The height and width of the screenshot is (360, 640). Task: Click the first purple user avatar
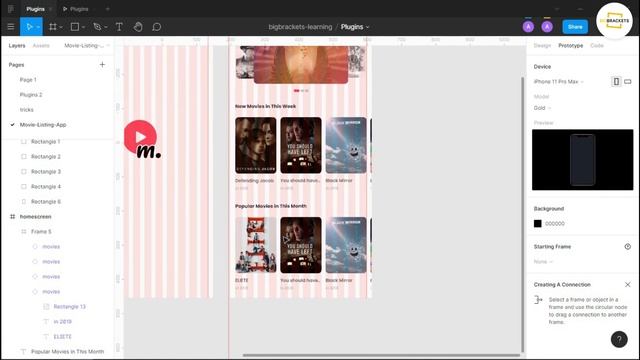(x=528, y=27)
